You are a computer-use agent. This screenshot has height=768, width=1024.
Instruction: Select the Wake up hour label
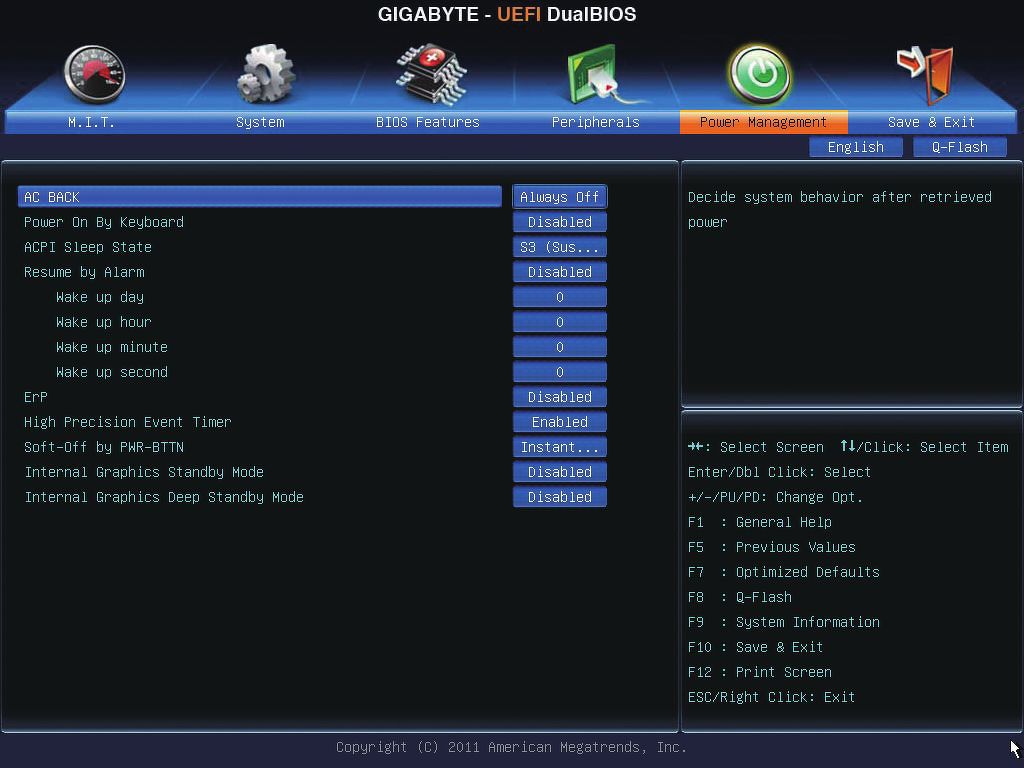[104, 322]
